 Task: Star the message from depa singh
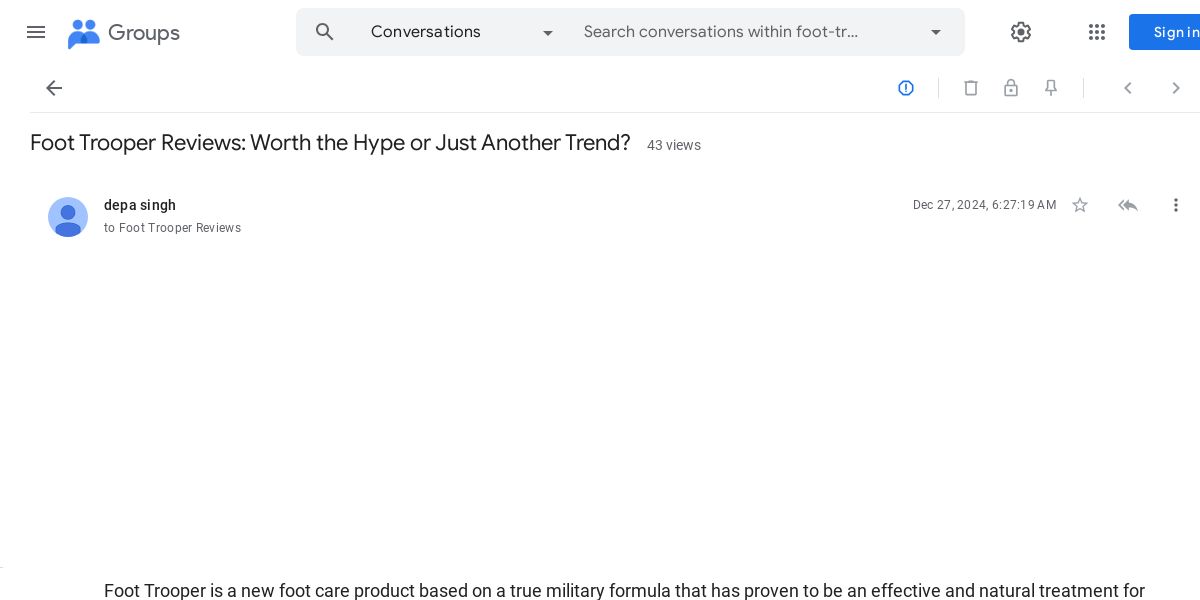click(1080, 205)
